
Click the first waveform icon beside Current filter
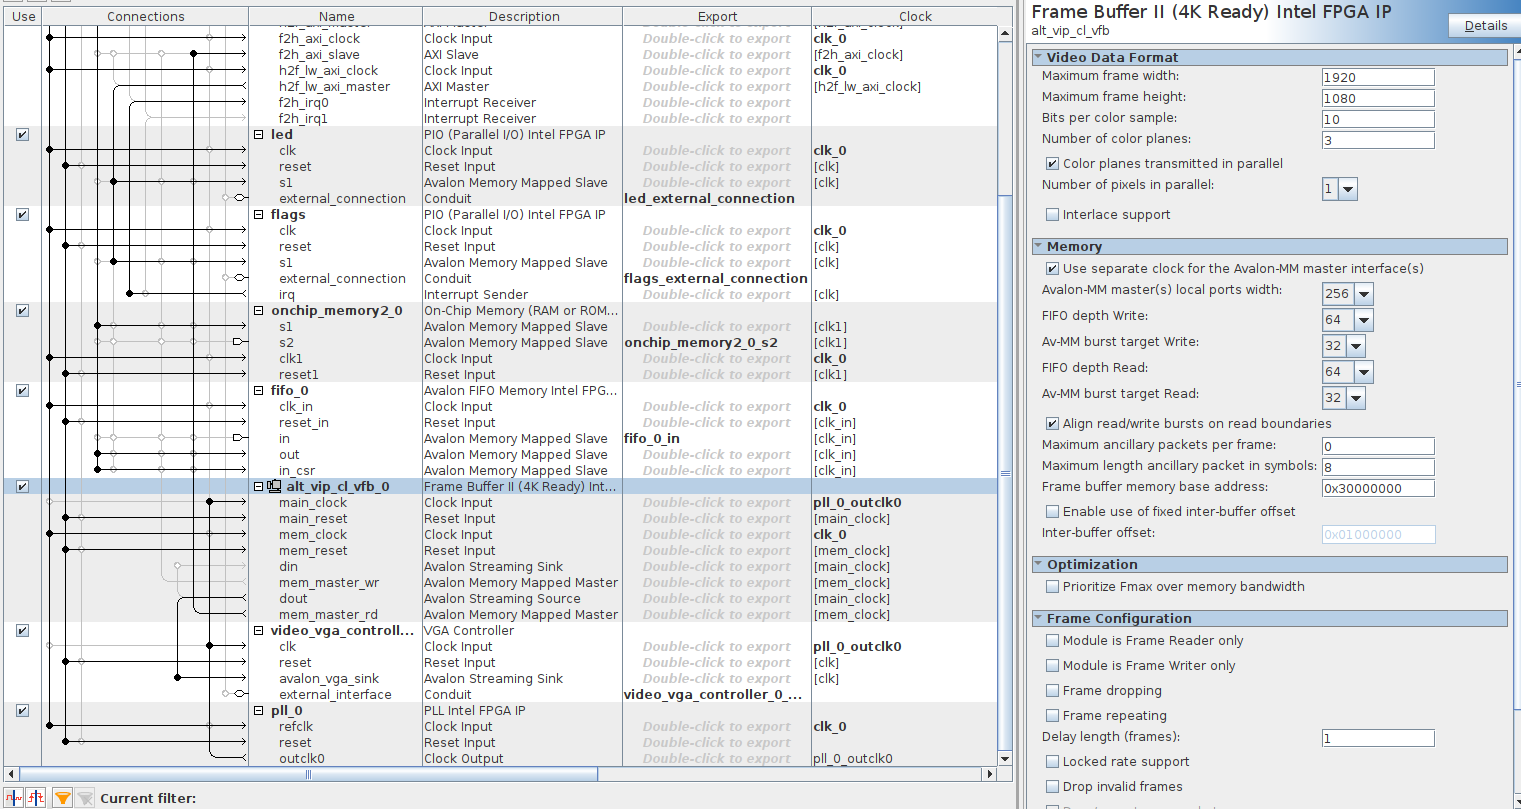[14, 798]
